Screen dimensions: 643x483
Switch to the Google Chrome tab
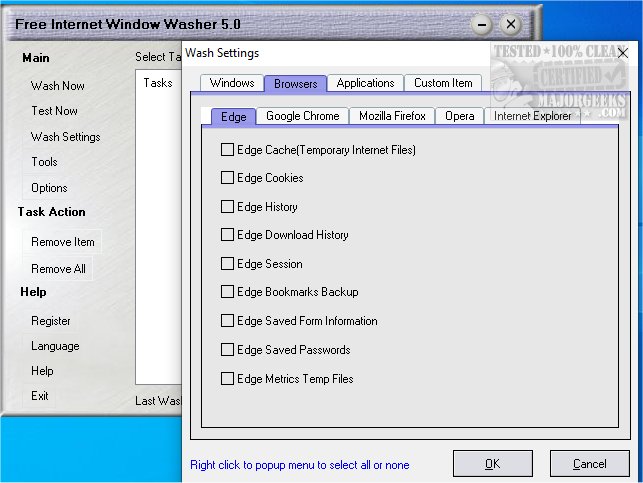tap(303, 116)
